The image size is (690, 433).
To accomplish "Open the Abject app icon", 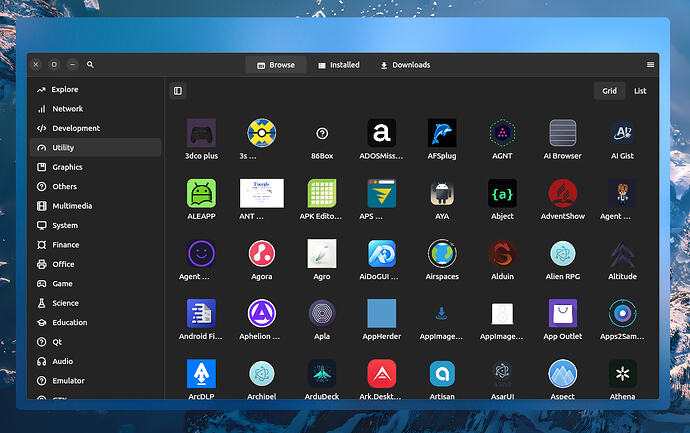I will (502, 193).
